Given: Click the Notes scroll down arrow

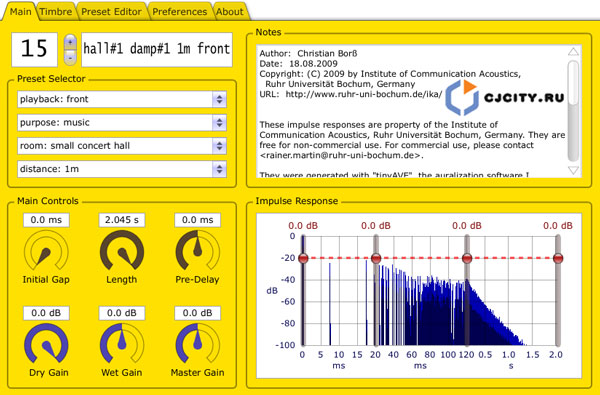Looking at the screenshot, I should click(x=573, y=170).
